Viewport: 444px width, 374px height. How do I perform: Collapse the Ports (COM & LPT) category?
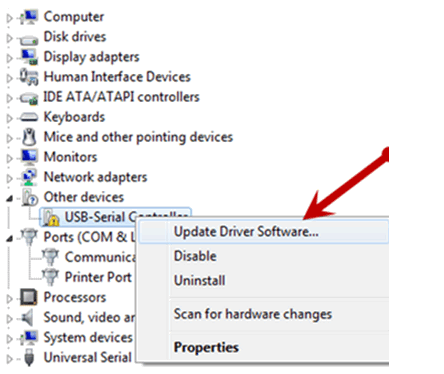(x=10, y=239)
